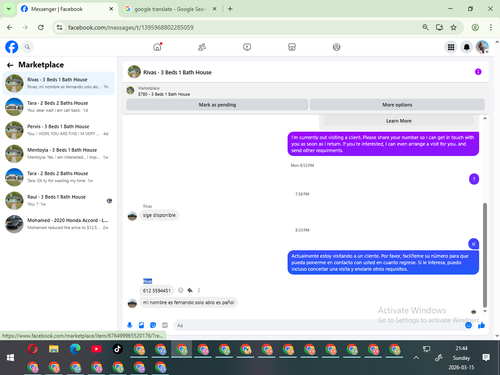This screenshot has height=375, width=500.
Task: React to the 612 5594451 message
Action: click(181, 290)
